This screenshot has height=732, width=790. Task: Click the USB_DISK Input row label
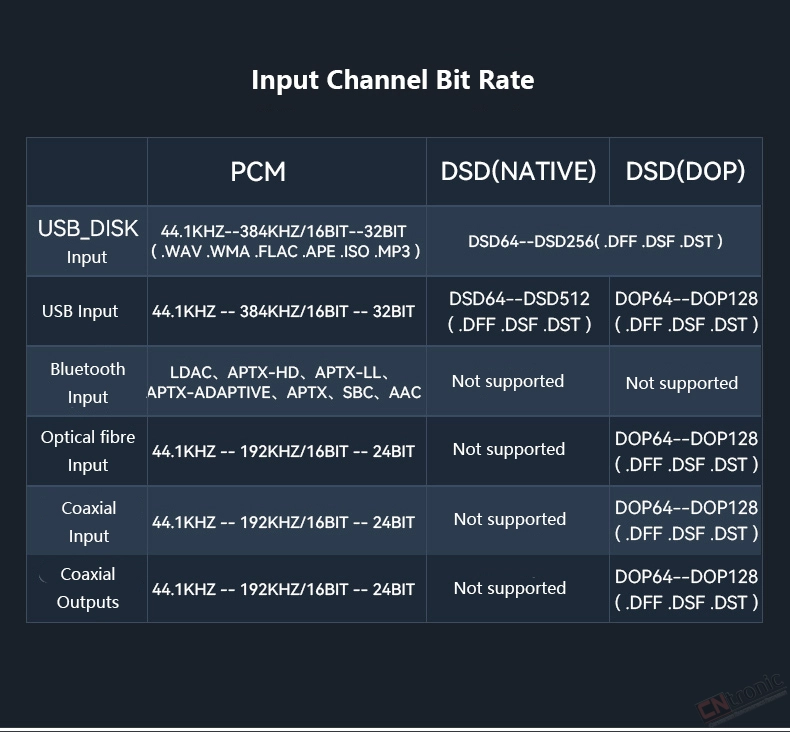88,242
